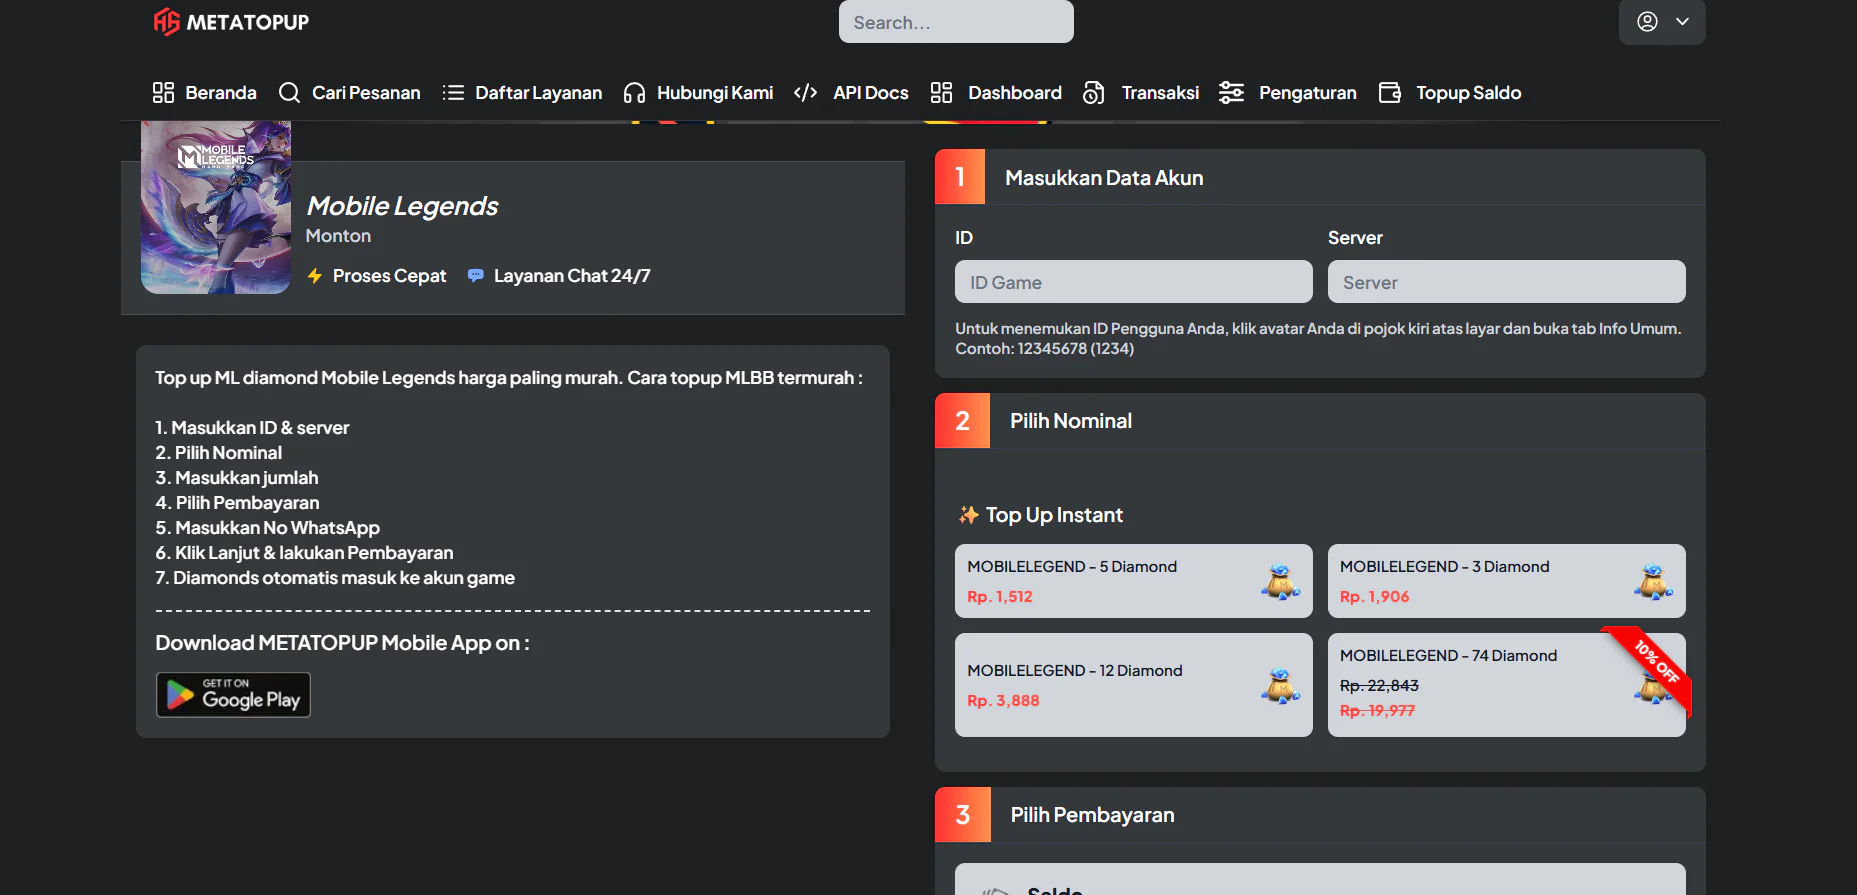Click the METATOPUP logo icon

point(166,22)
